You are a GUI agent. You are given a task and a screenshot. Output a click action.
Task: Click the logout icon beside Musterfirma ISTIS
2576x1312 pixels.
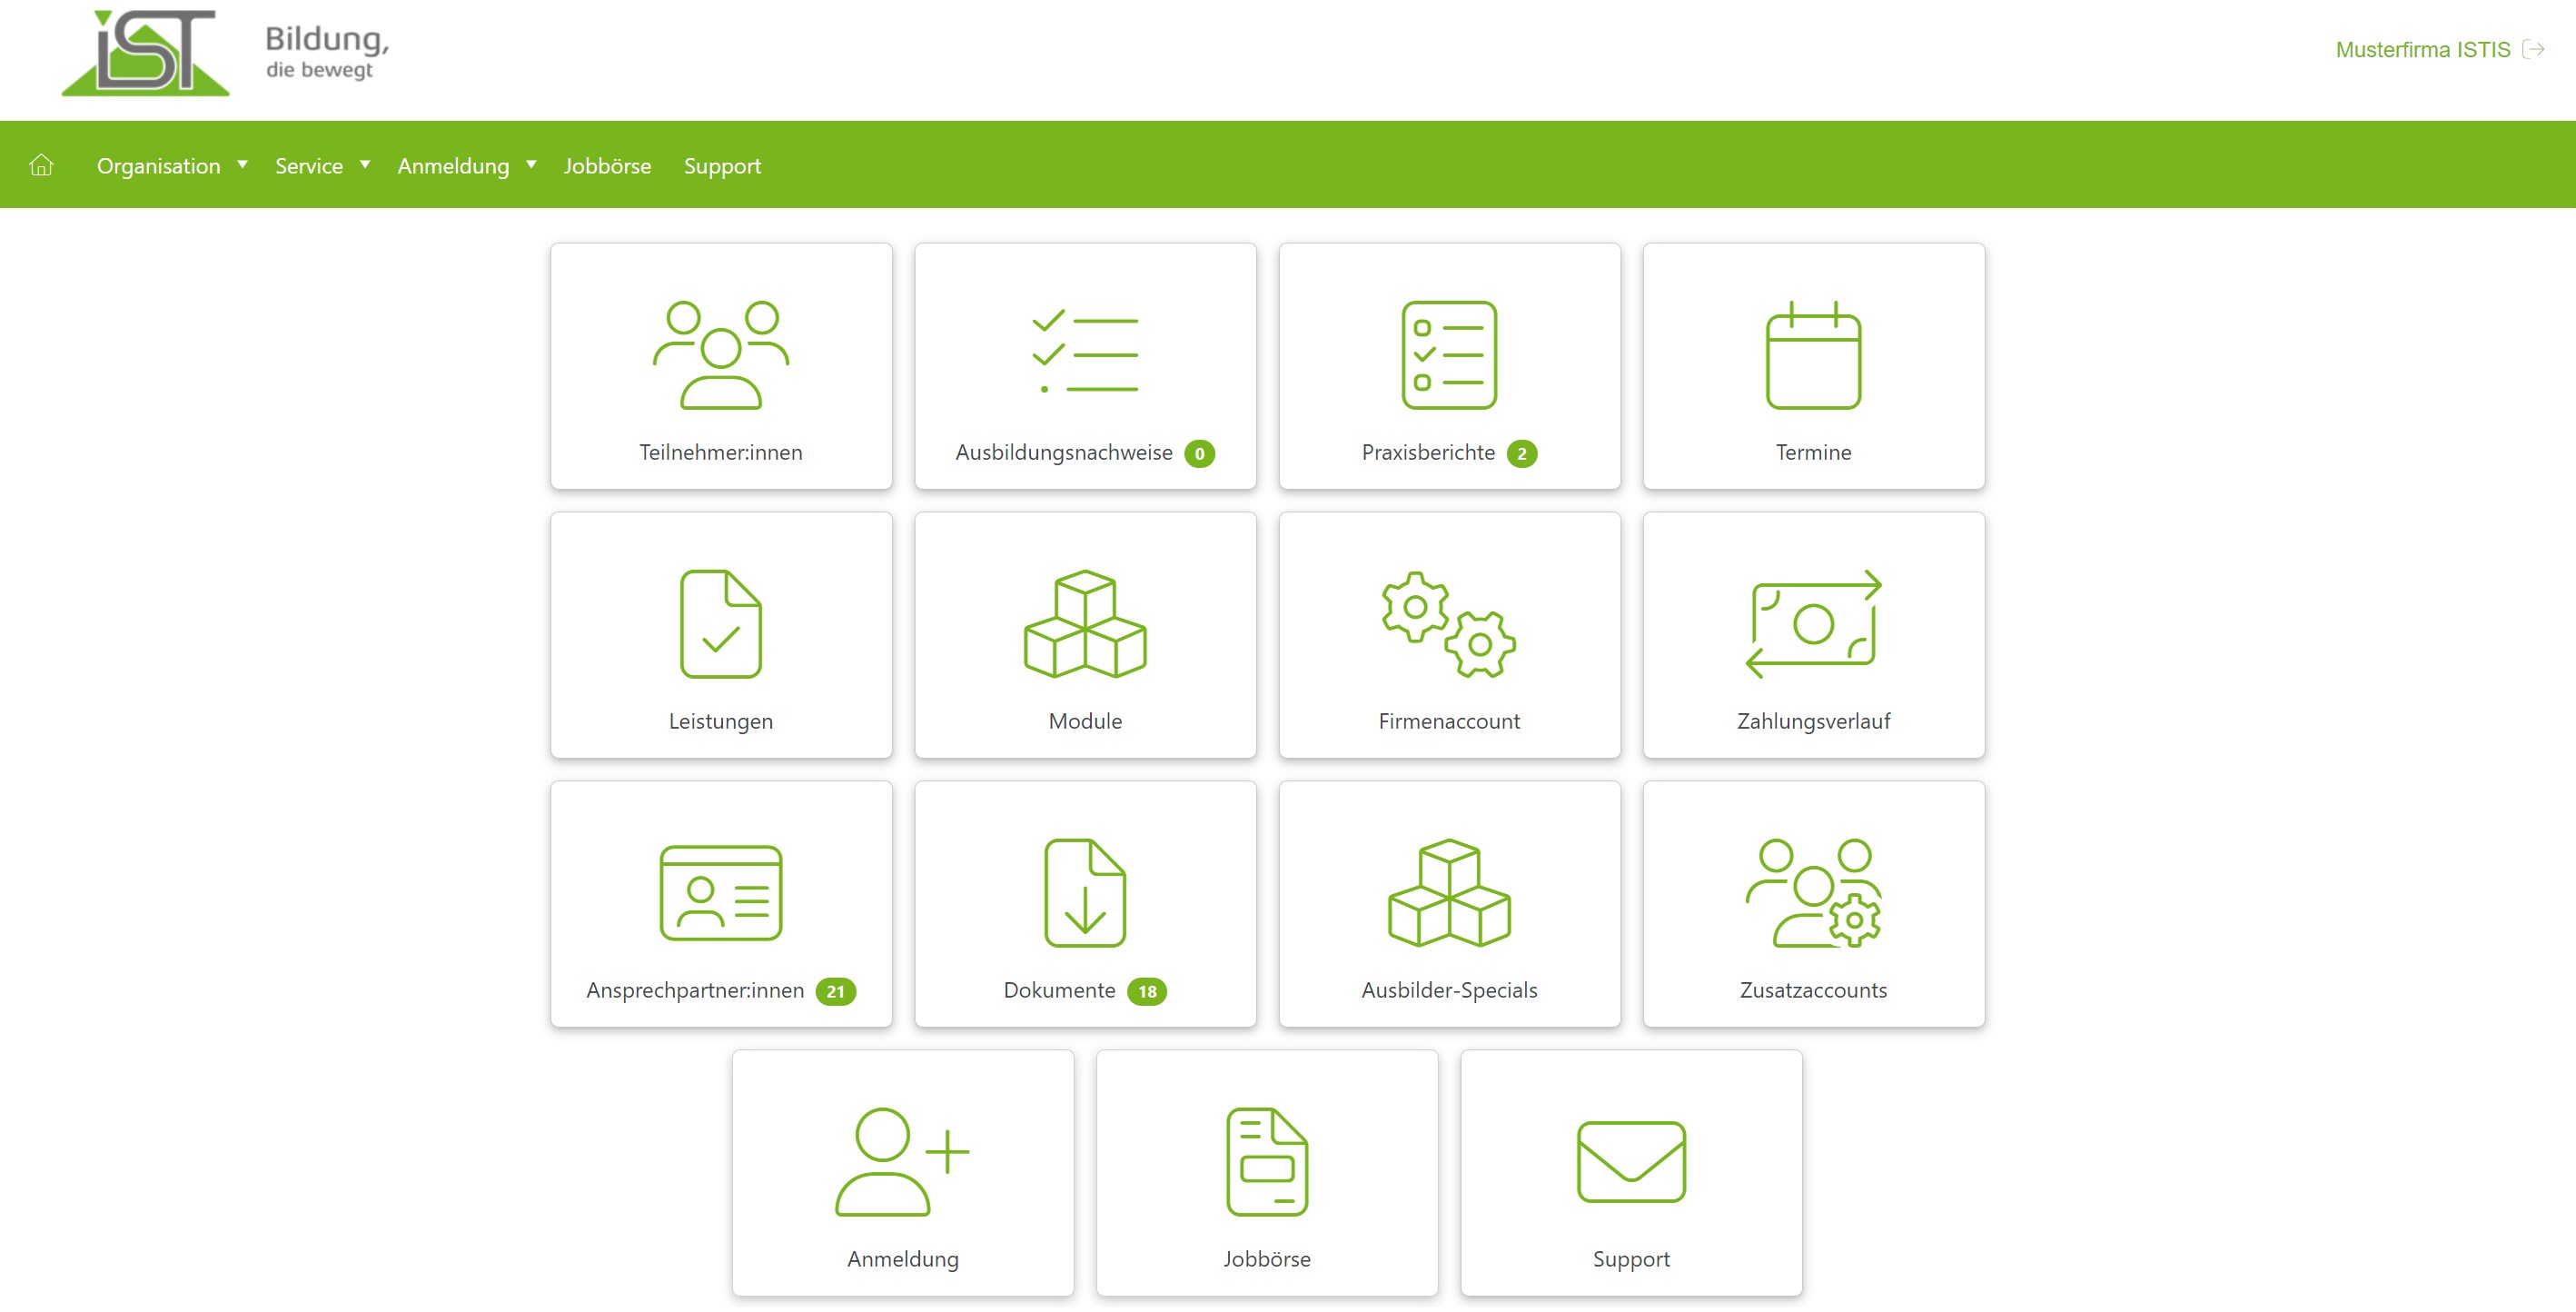(2533, 49)
